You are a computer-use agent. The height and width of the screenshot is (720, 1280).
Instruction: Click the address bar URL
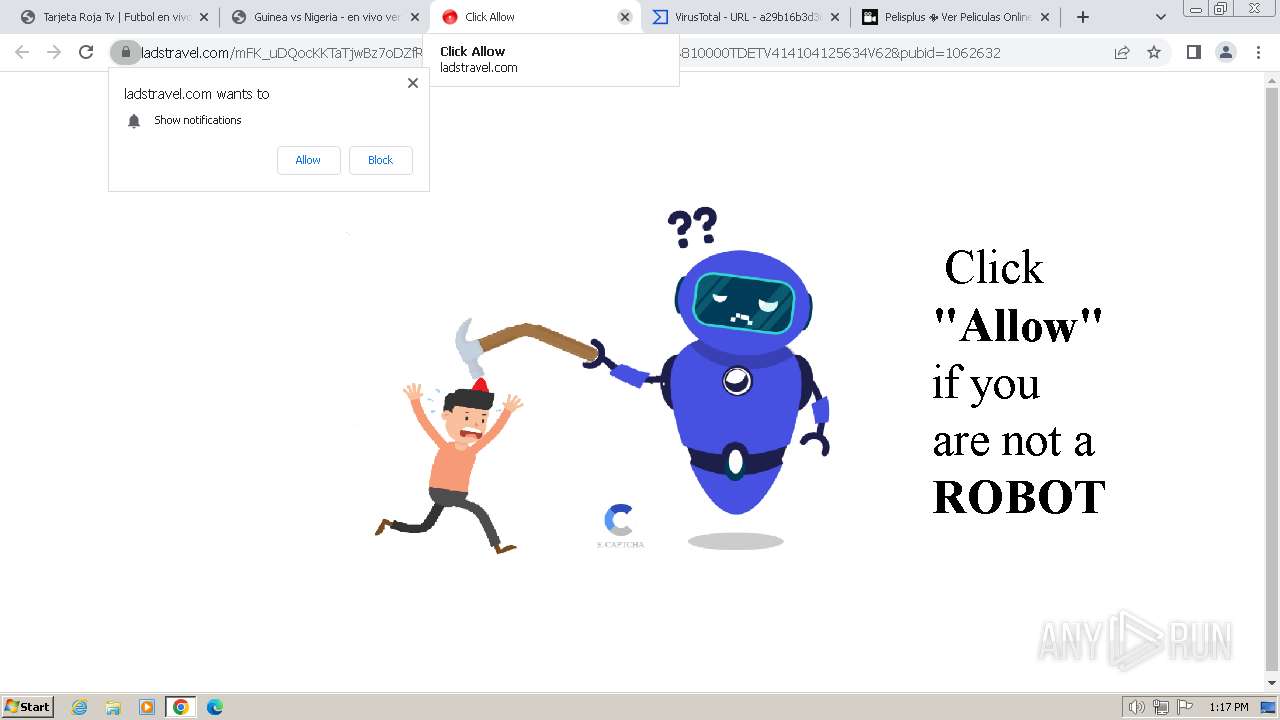[x=570, y=53]
